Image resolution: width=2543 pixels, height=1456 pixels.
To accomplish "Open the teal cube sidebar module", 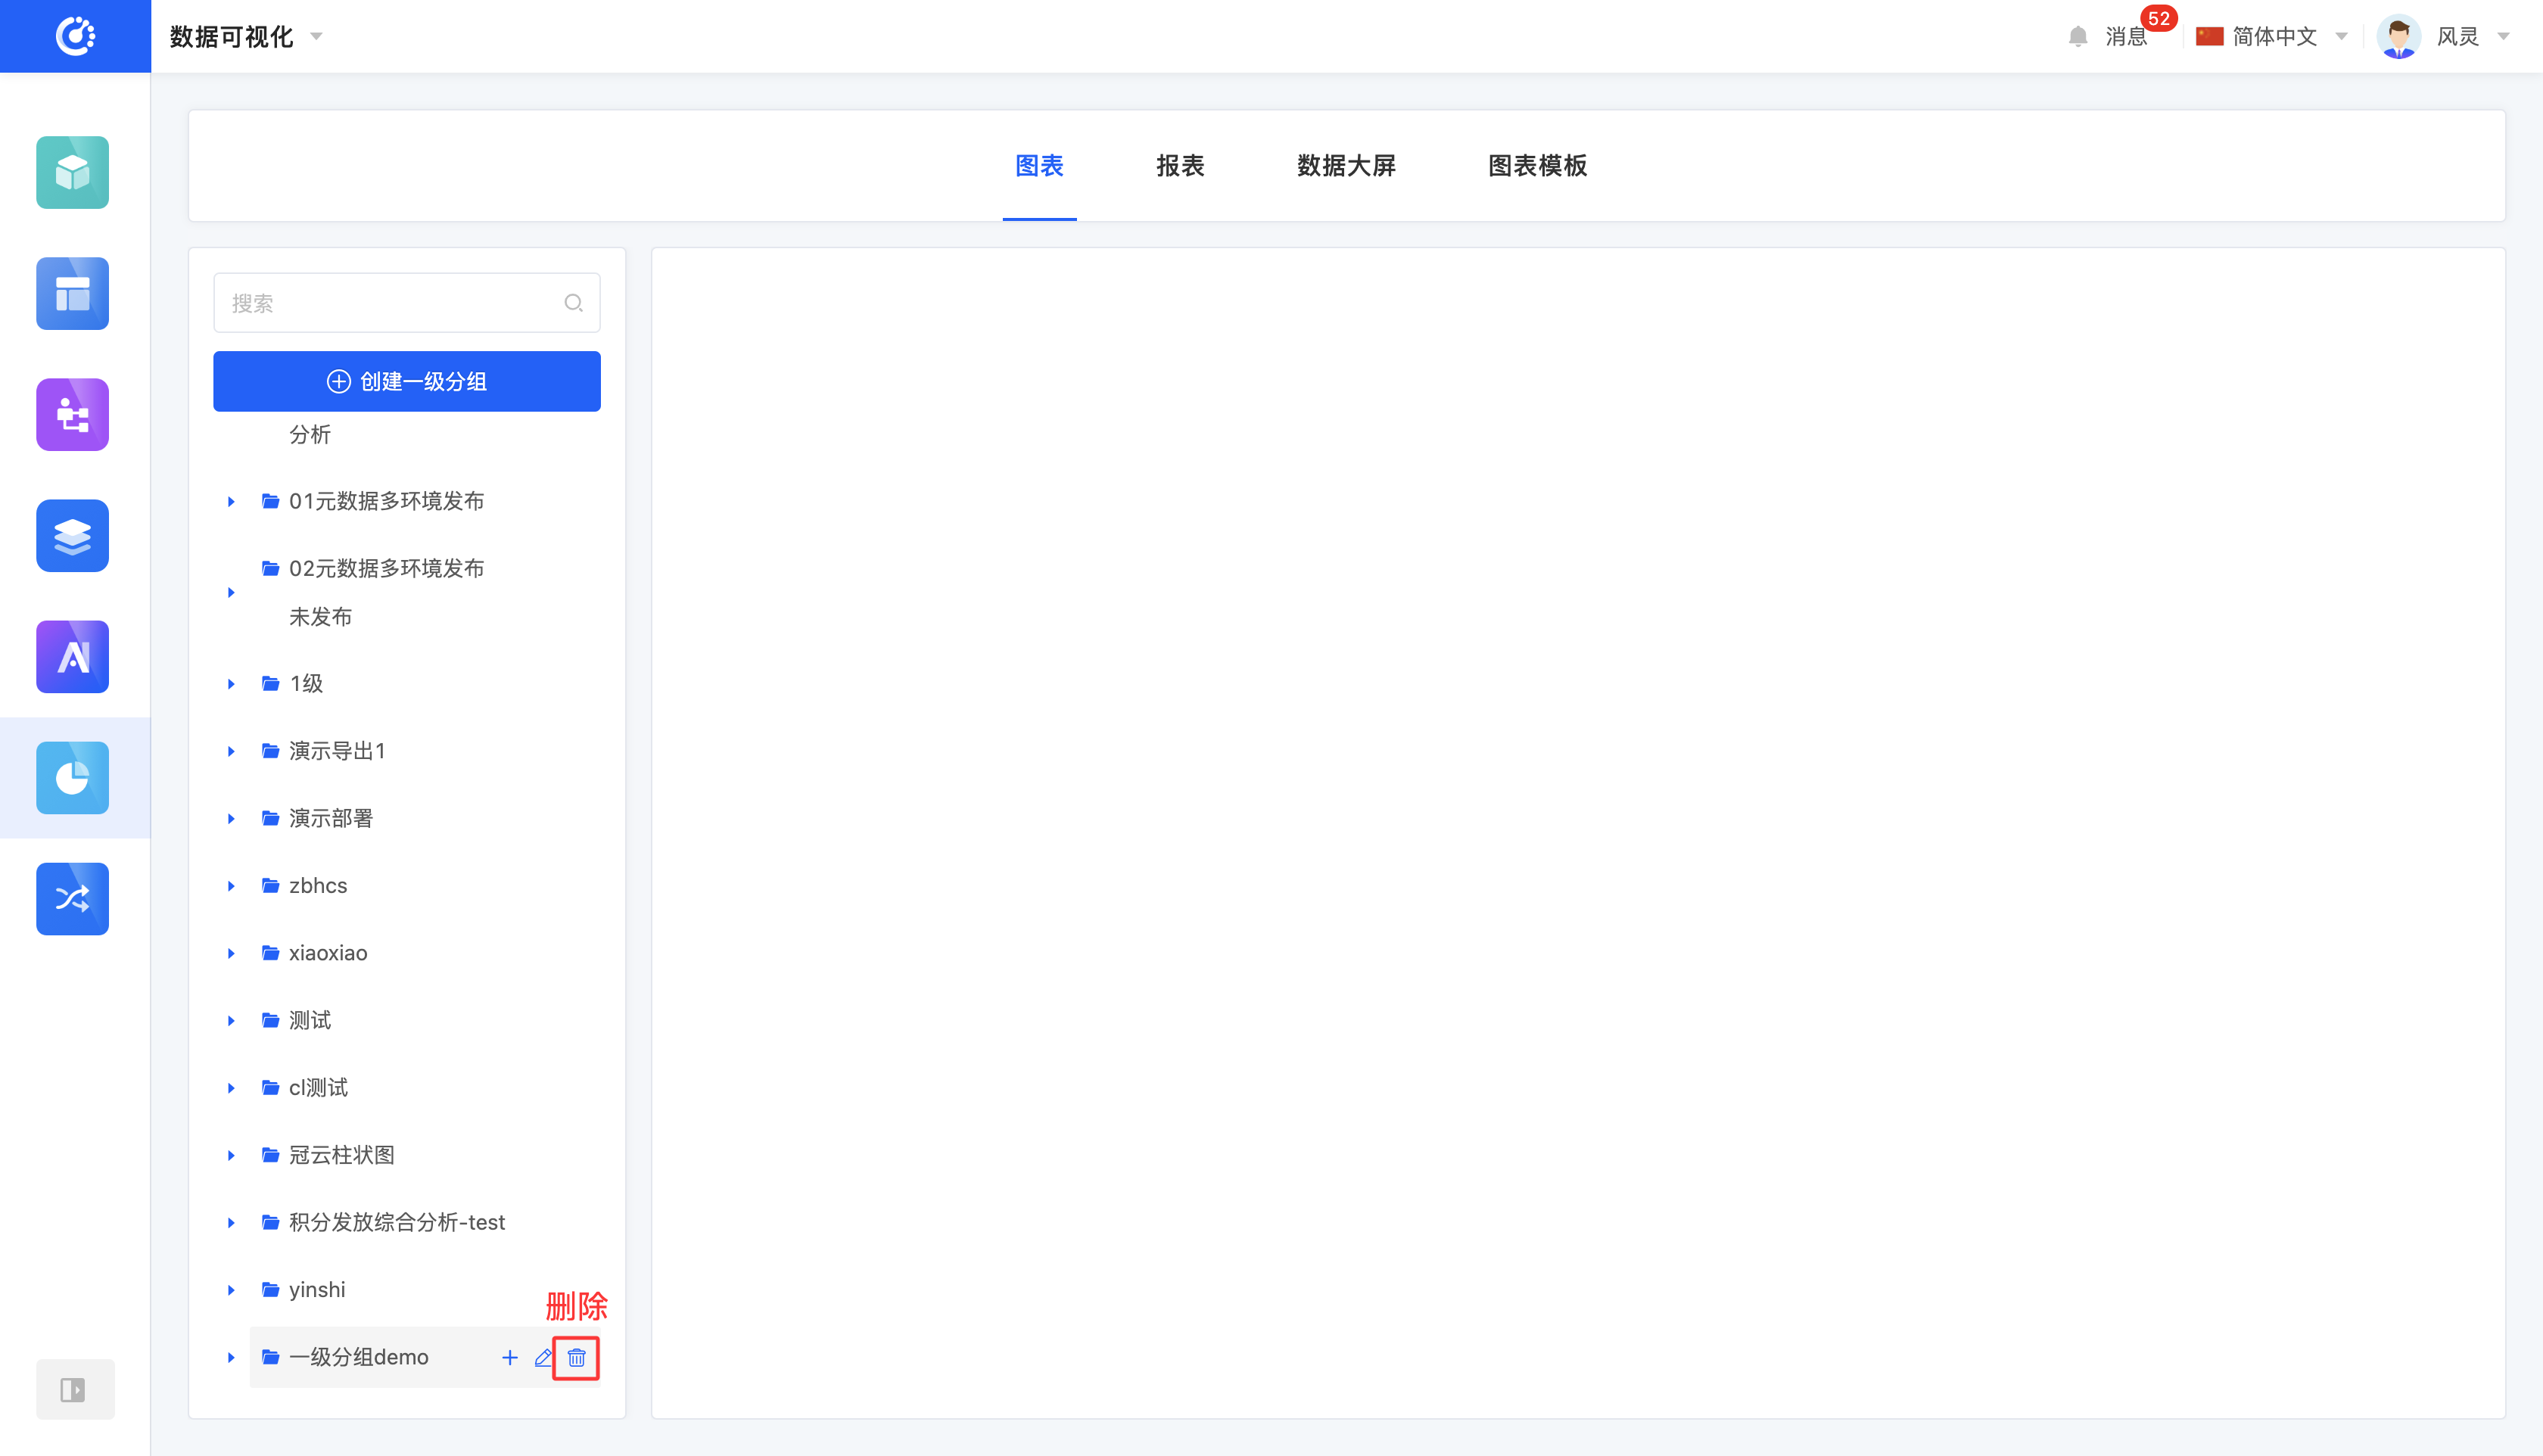I will (73, 172).
